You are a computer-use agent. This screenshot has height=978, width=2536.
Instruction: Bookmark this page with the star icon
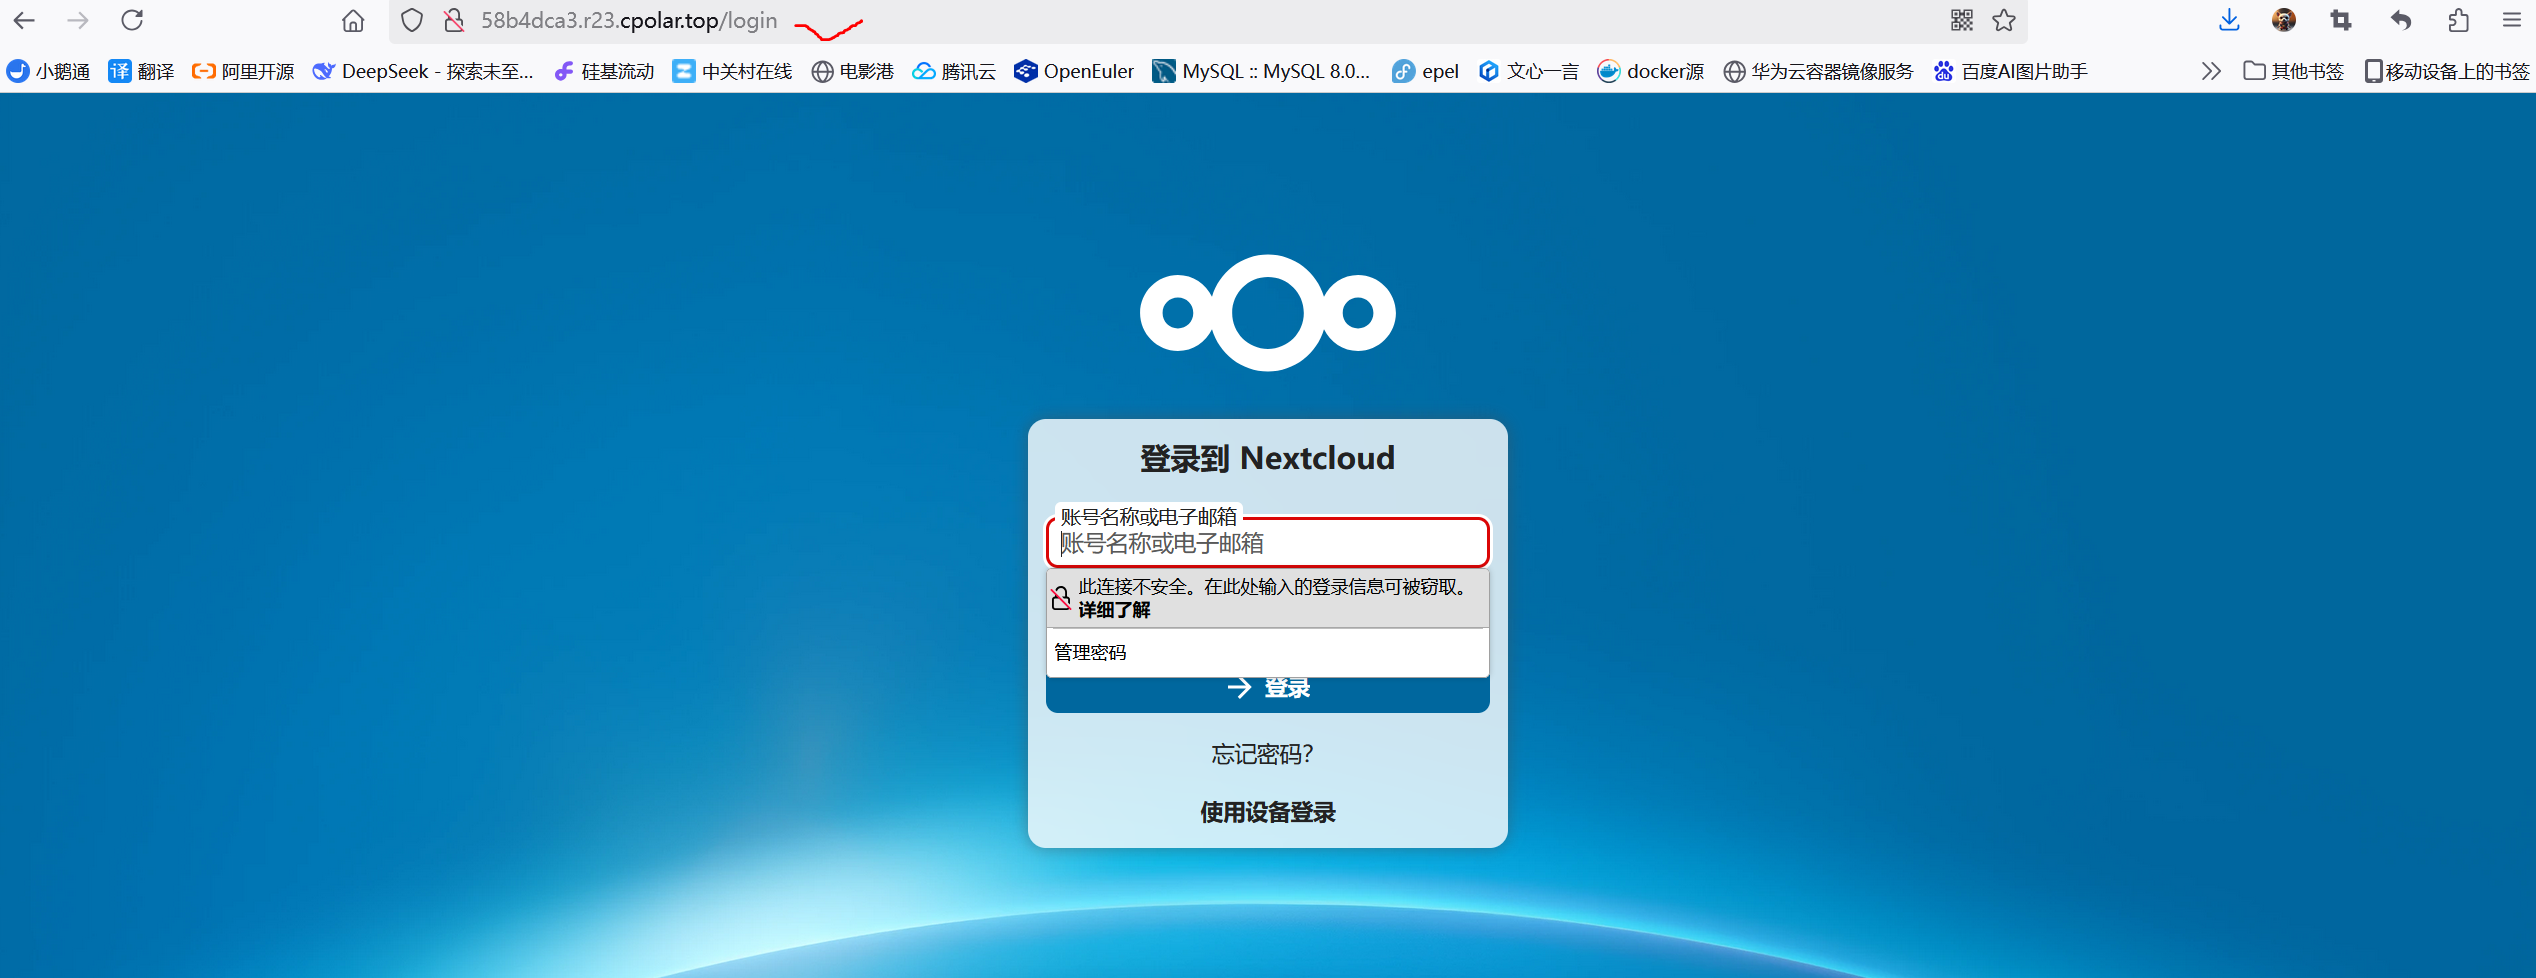coord(2004,20)
